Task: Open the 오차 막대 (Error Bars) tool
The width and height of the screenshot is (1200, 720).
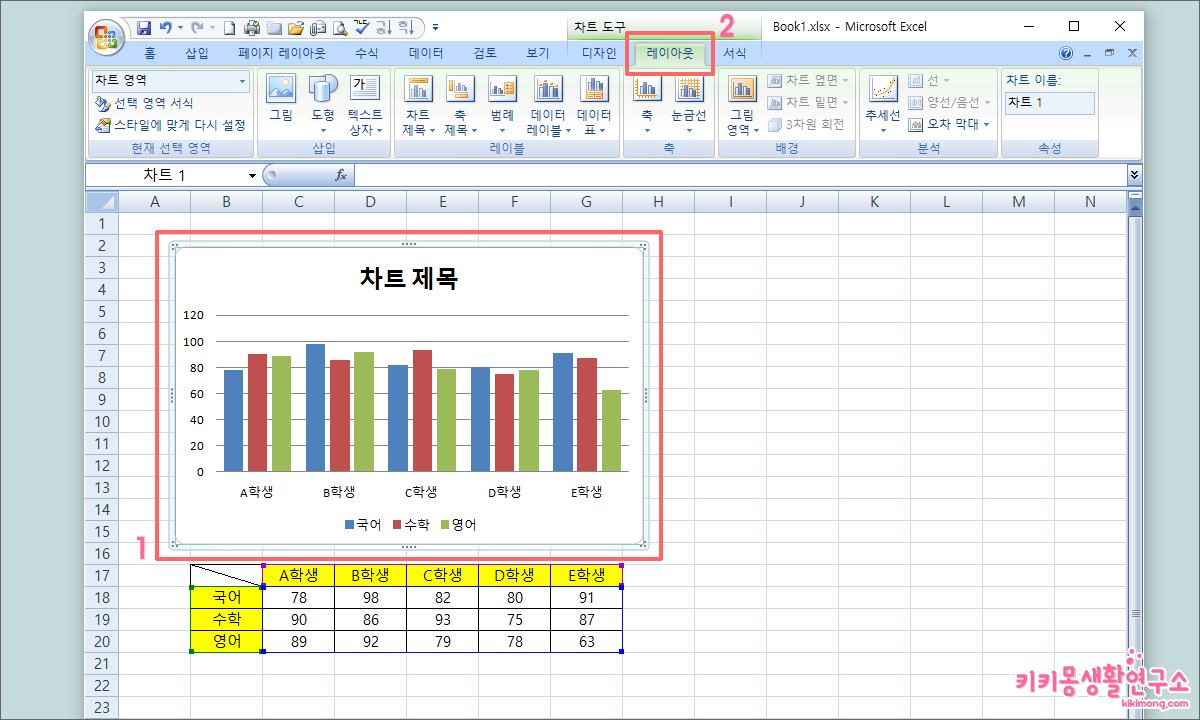Action: 944,125
